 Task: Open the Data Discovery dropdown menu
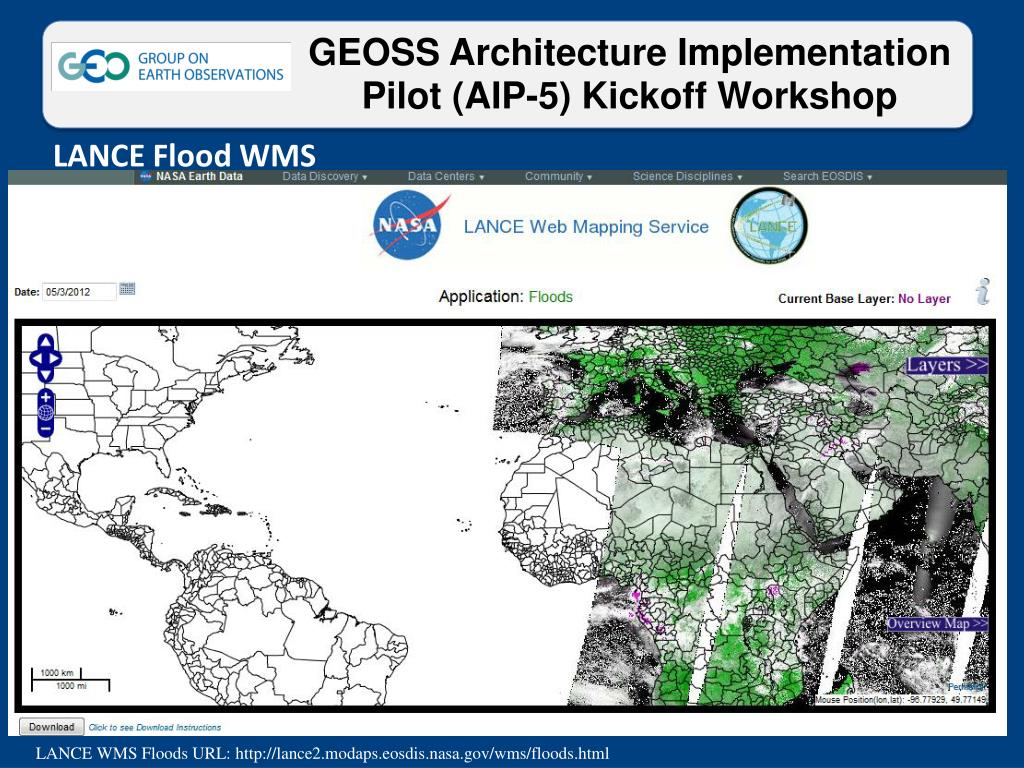pos(325,176)
